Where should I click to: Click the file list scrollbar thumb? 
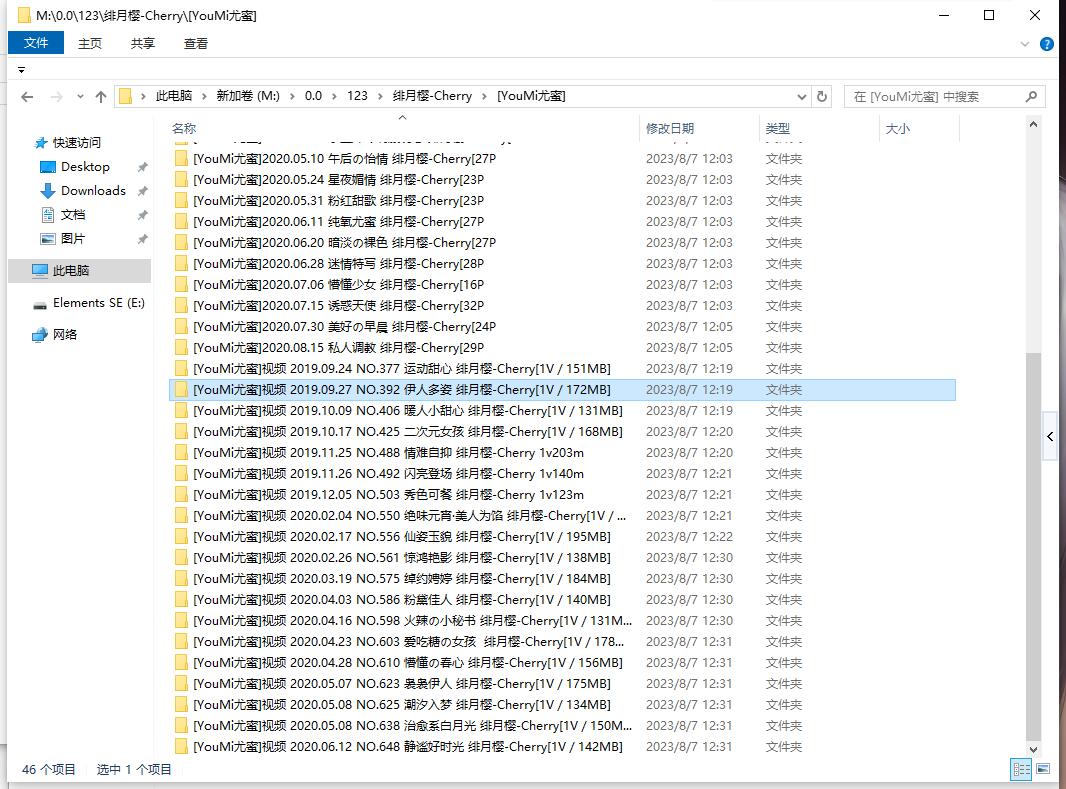click(x=1033, y=546)
